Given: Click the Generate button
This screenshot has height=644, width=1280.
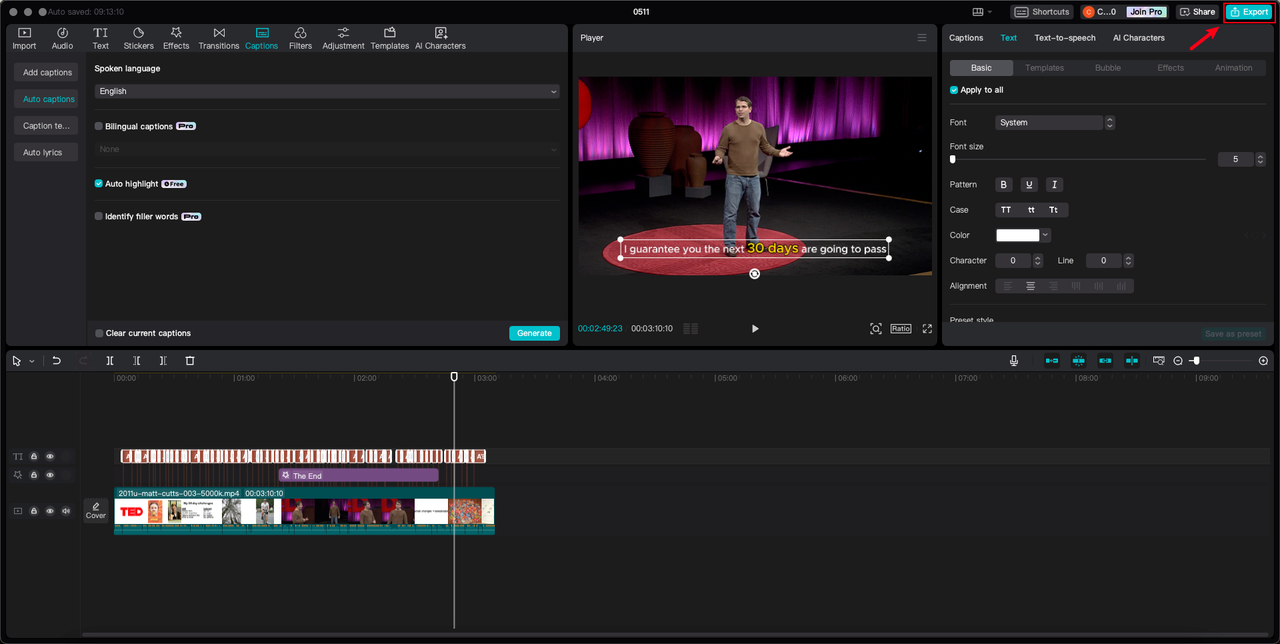Looking at the screenshot, I should (534, 333).
